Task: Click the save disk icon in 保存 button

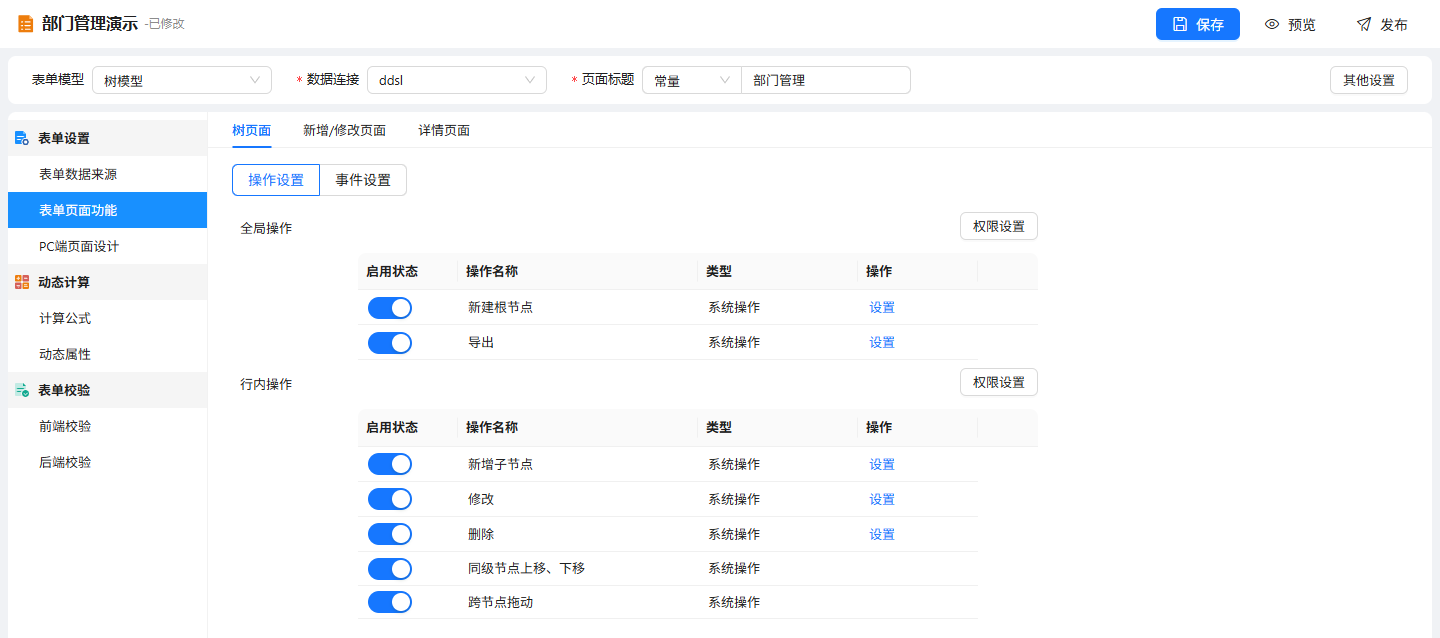Action: click(1180, 24)
